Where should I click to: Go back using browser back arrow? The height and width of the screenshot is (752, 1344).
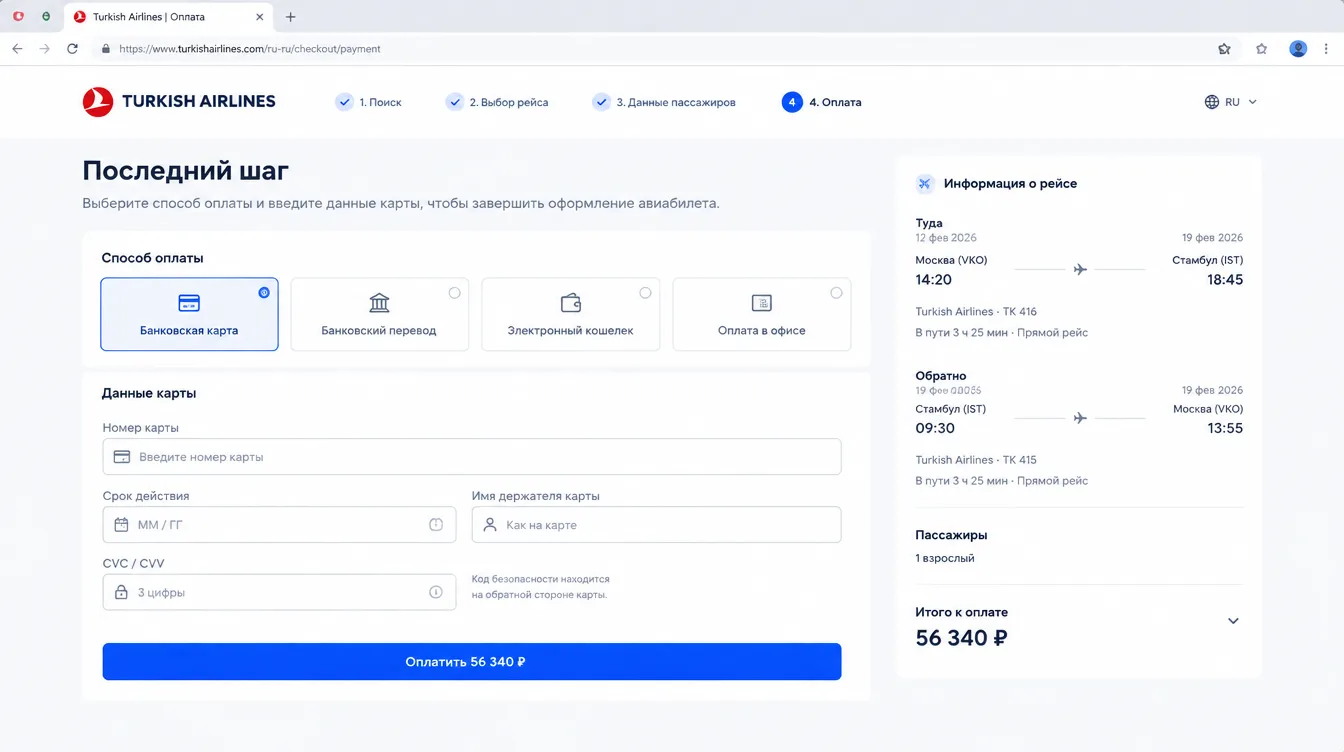click(17, 48)
